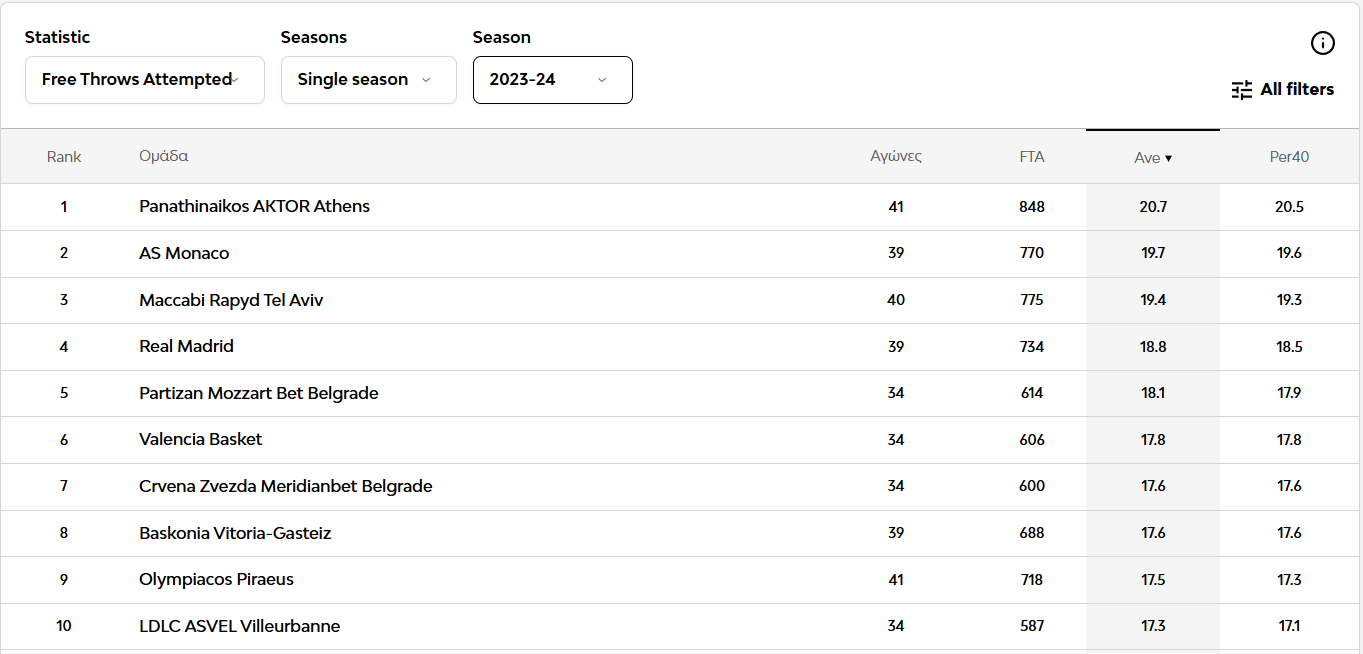Select AS Monaco team name
This screenshot has height=654, width=1363.
coord(184,254)
